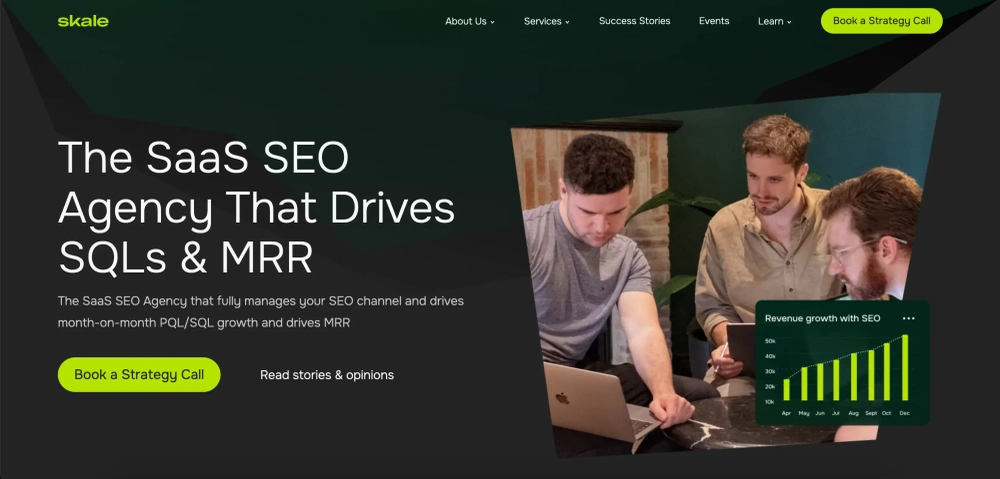Expand the Learn dropdown menu
This screenshot has height=479, width=1000.
[774, 21]
